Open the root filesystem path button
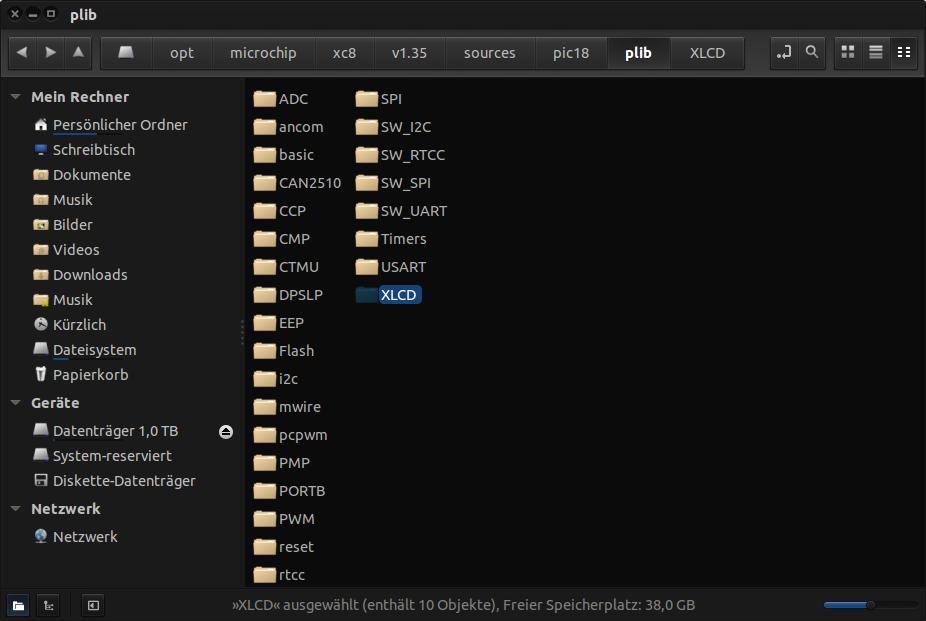Screen dimensions: 926x621 pos(126,53)
